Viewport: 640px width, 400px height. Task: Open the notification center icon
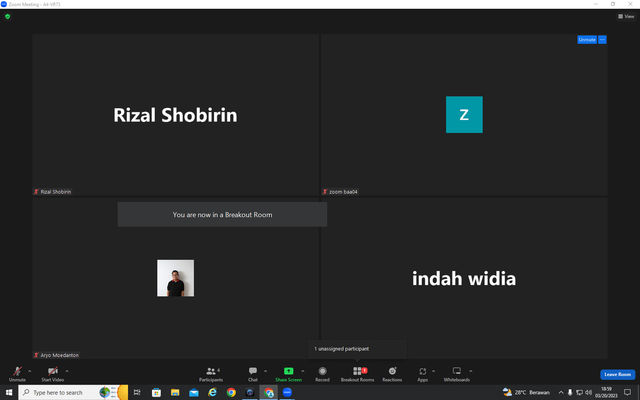[627, 392]
